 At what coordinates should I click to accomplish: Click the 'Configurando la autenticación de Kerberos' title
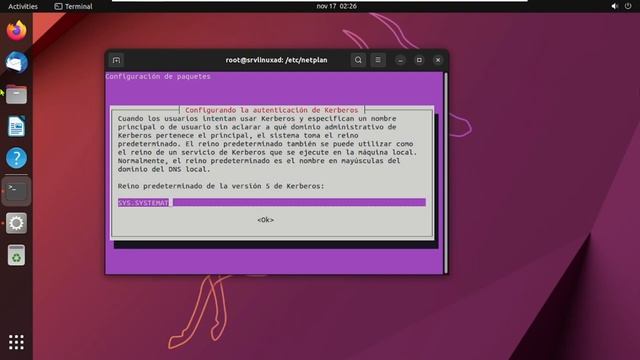(x=271, y=110)
